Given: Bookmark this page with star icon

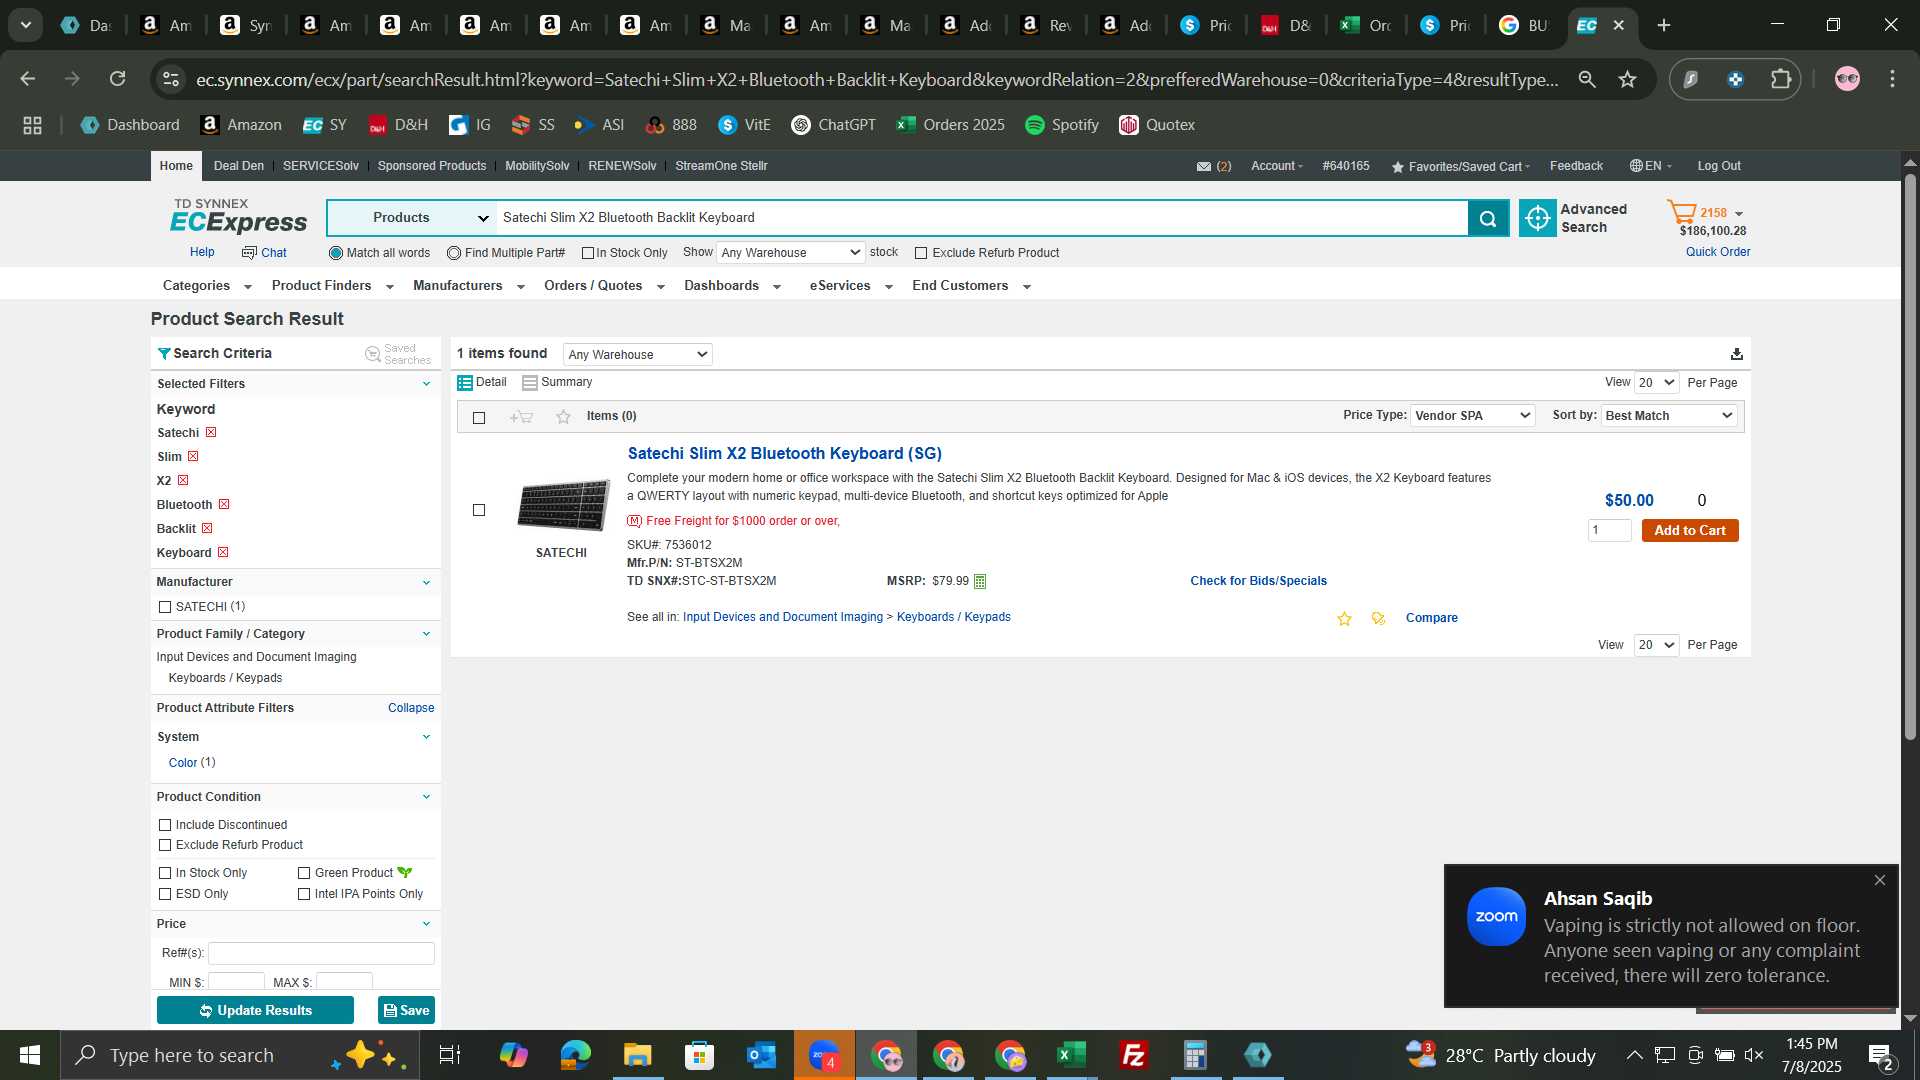Looking at the screenshot, I should (1628, 79).
